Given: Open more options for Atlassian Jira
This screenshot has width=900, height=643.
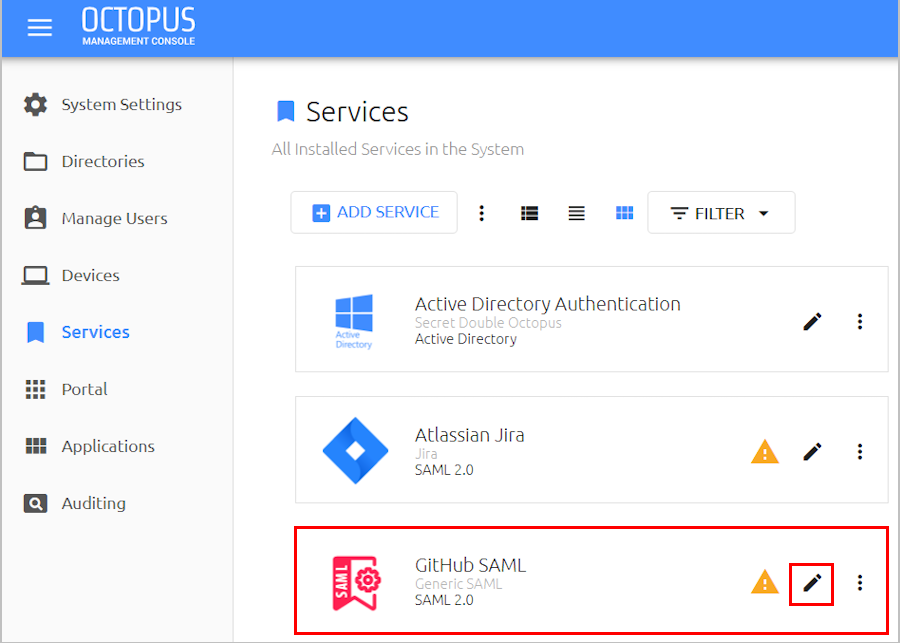Looking at the screenshot, I should [860, 452].
